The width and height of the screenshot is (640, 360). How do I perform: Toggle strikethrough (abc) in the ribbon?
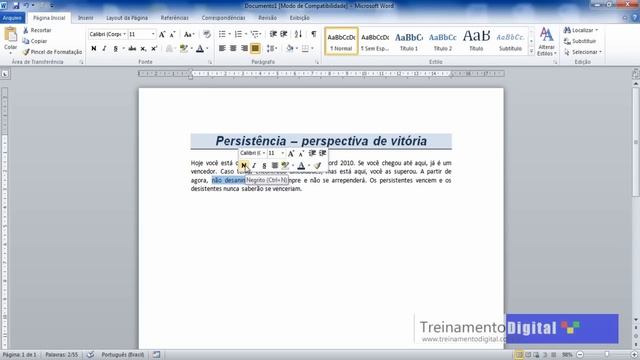tap(132, 49)
